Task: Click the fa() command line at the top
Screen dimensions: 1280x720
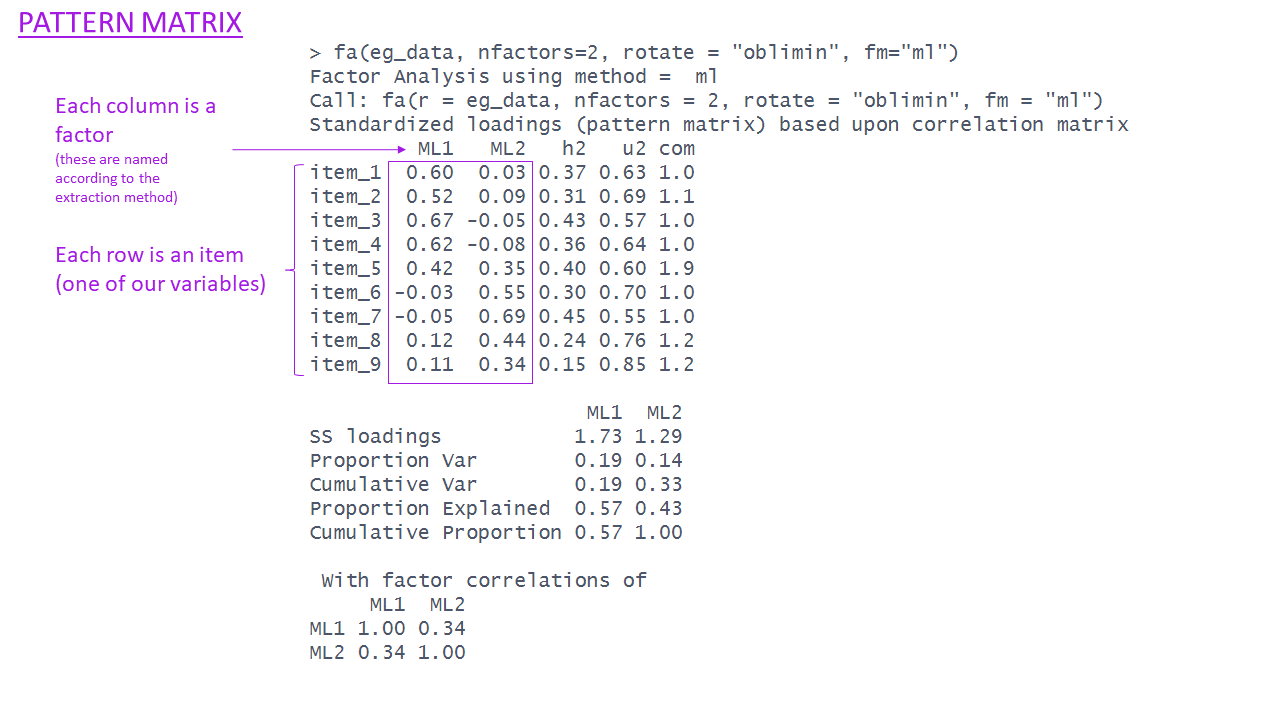Action: (634, 53)
